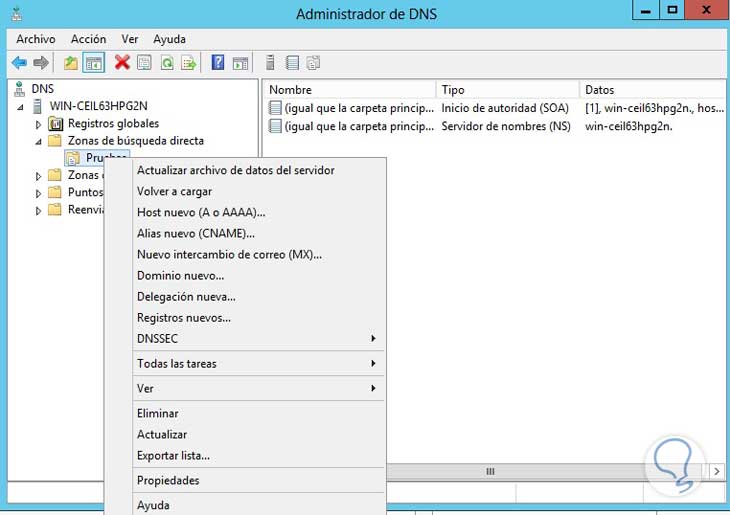Go forward with the gray right arrow
Image resolution: width=730 pixels, height=515 pixels.
pyautogui.click(x=41, y=63)
